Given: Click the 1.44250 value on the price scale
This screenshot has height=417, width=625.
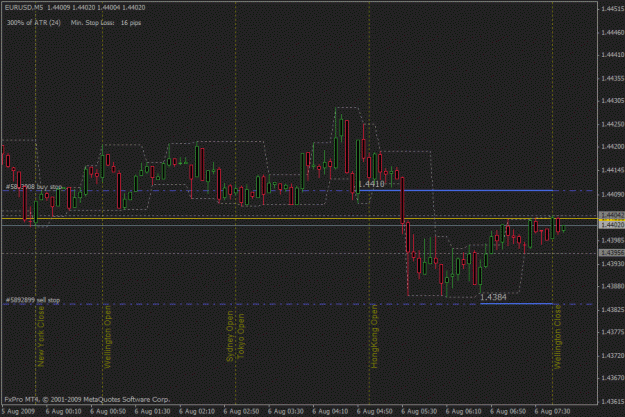Looking at the screenshot, I should click(613, 124).
